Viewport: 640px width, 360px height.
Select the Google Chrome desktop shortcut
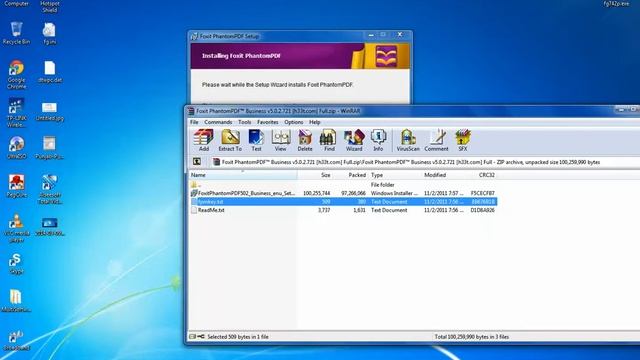point(16,74)
